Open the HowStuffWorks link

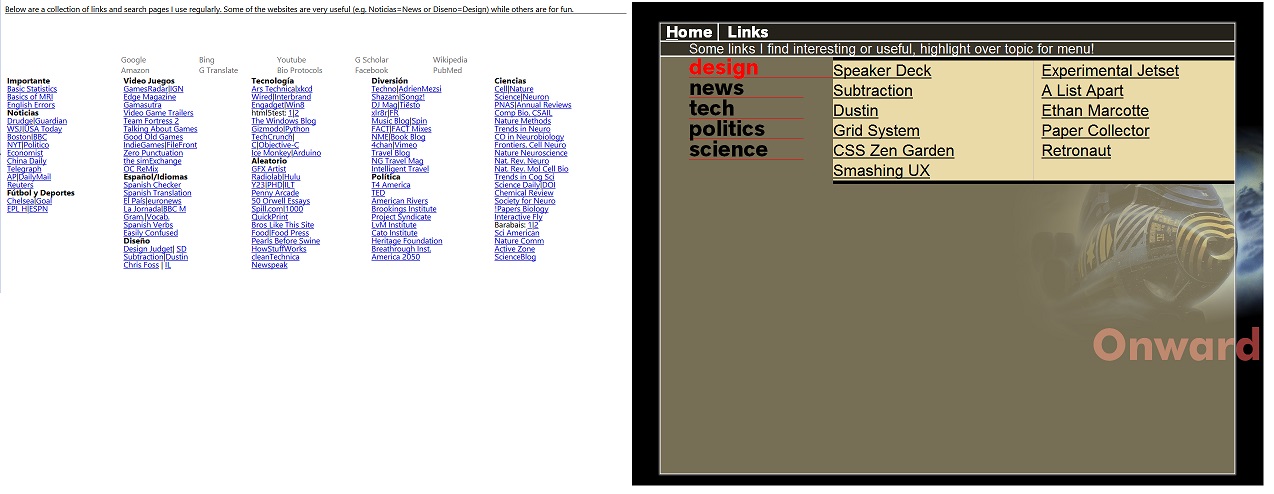point(279,249)
